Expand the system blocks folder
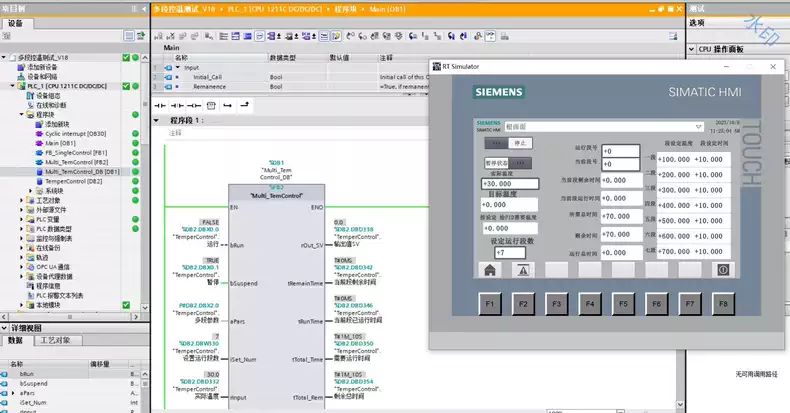The image size is (790, 413). tap(31, 191)
